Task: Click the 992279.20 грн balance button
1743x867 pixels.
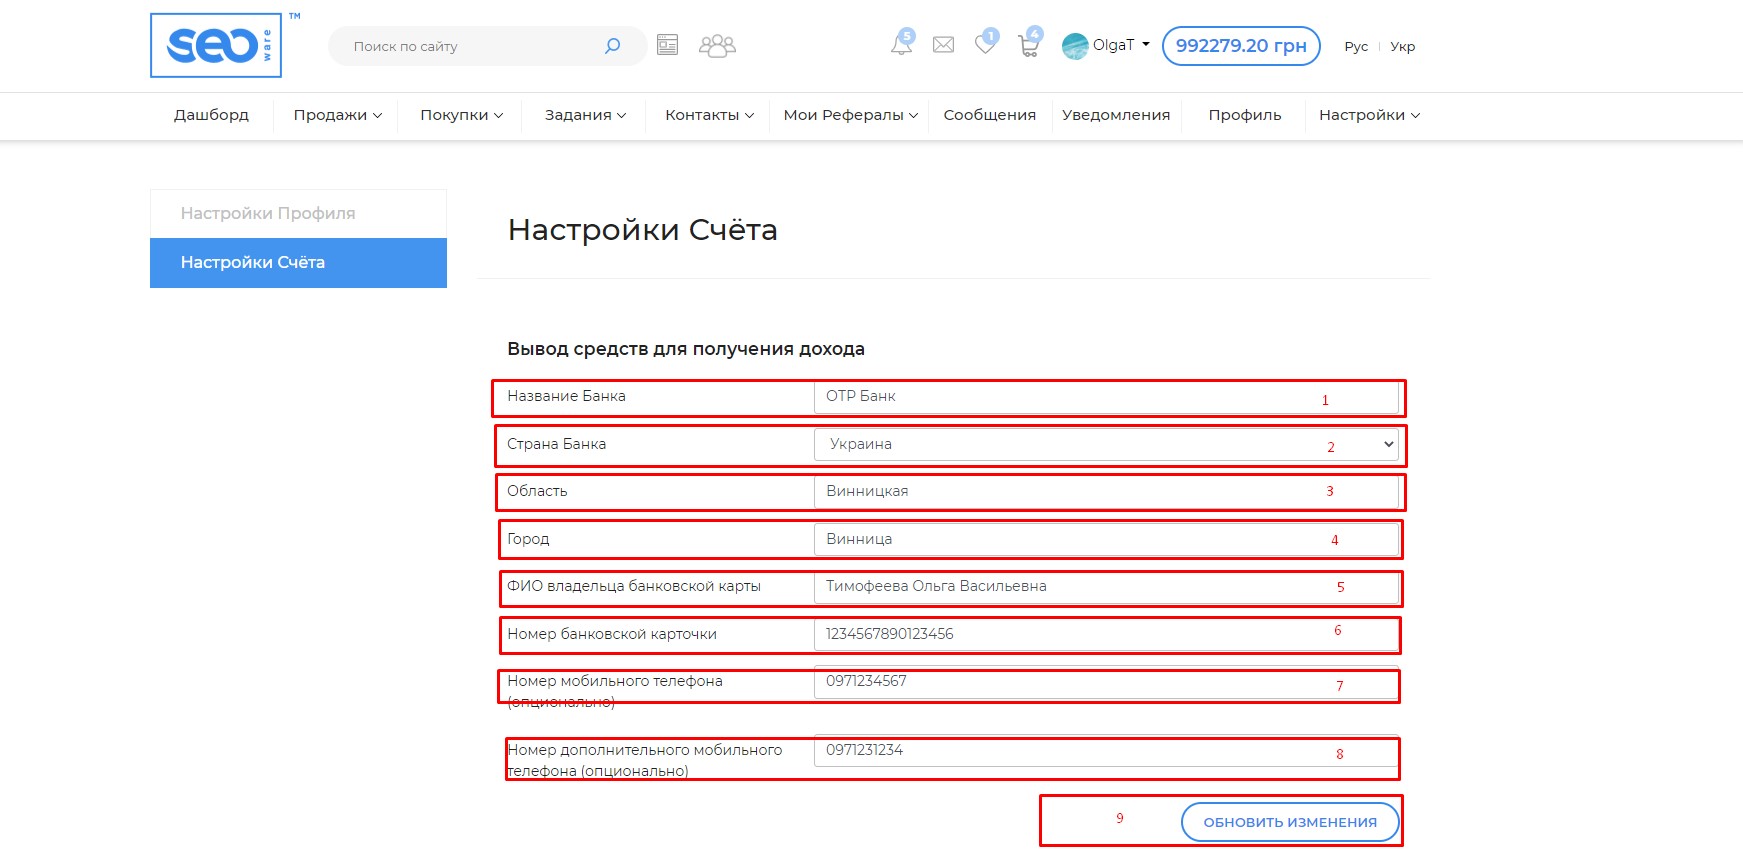Action: pyautogui.click(x=1240, y=46)
